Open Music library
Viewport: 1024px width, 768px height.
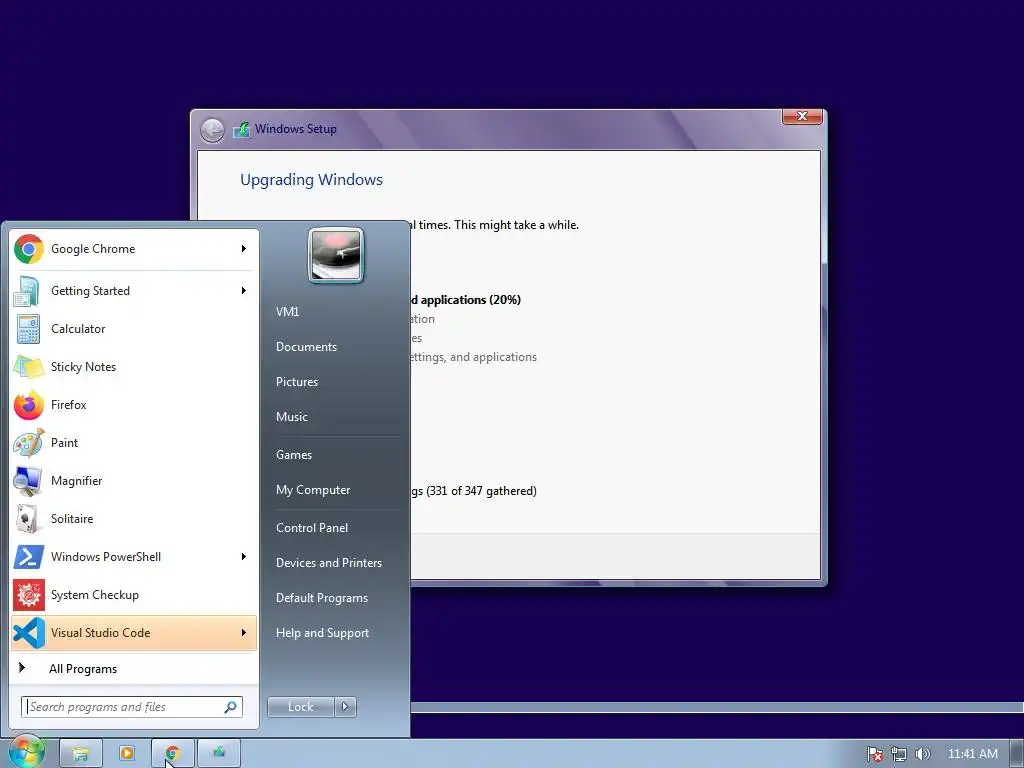pos(291,417)
